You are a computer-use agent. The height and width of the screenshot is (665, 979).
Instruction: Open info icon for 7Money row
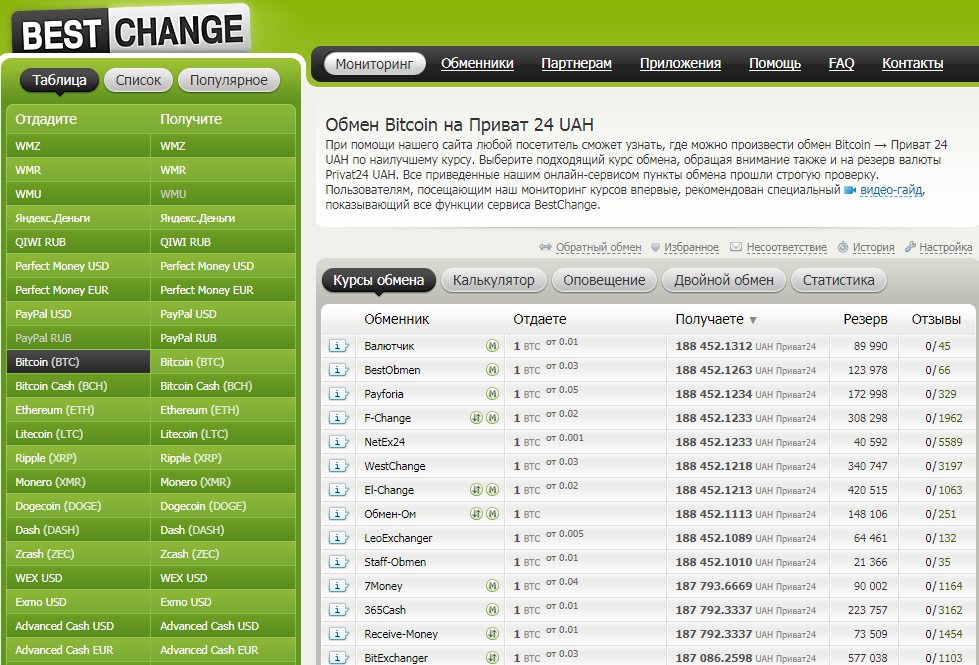tap(338, 586)
